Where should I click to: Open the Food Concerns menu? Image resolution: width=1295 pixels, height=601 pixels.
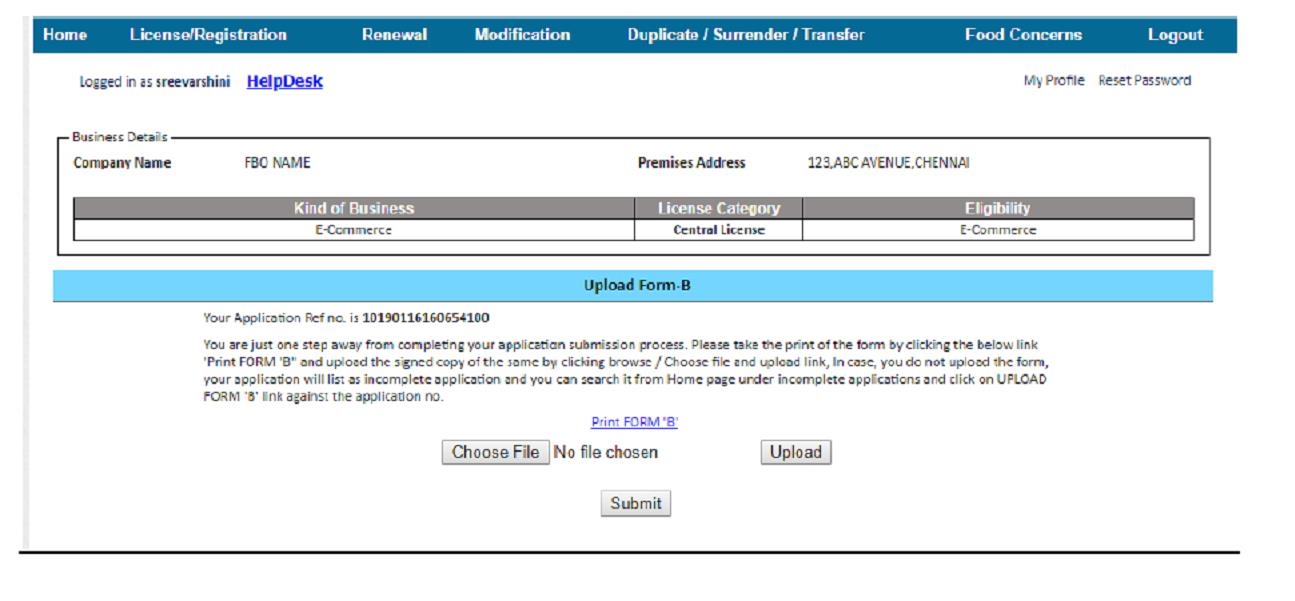click(x=1023, y=35)
